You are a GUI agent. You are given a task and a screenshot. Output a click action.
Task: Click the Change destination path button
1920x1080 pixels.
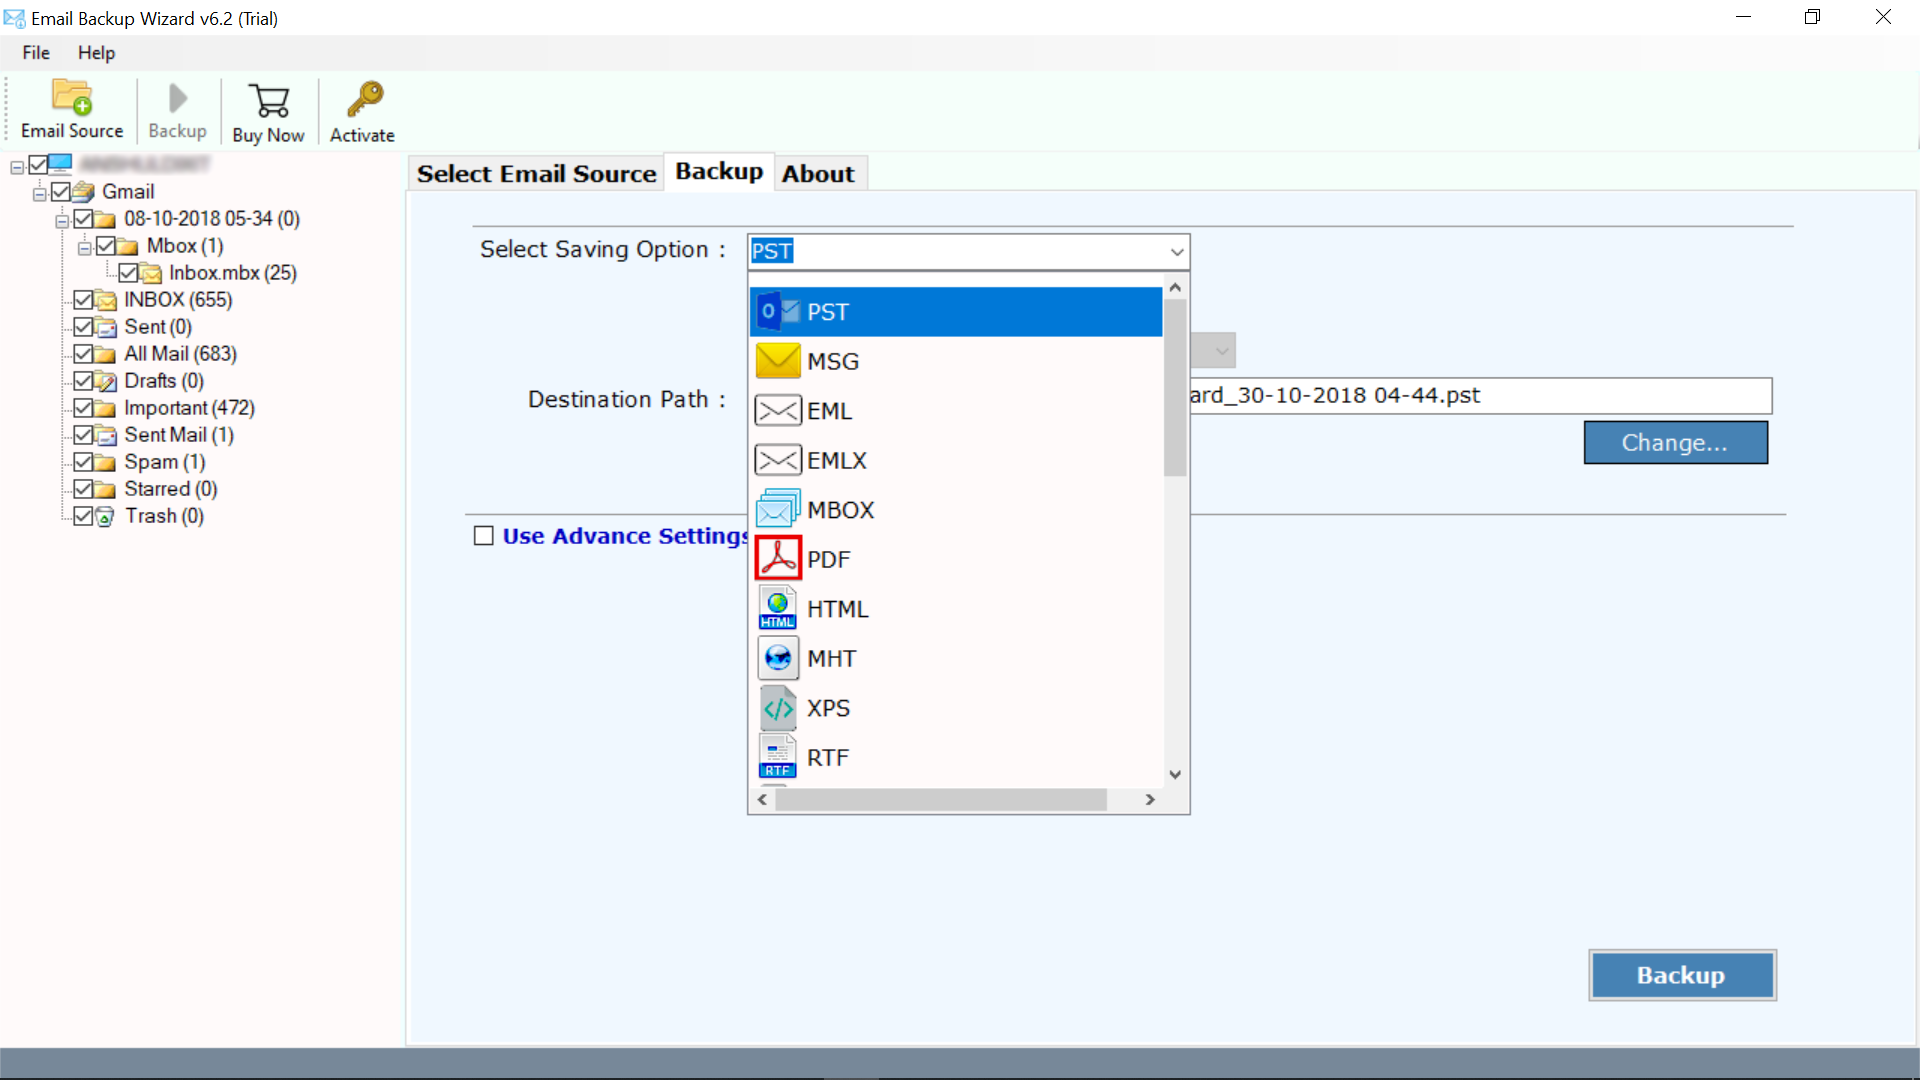1676,442
